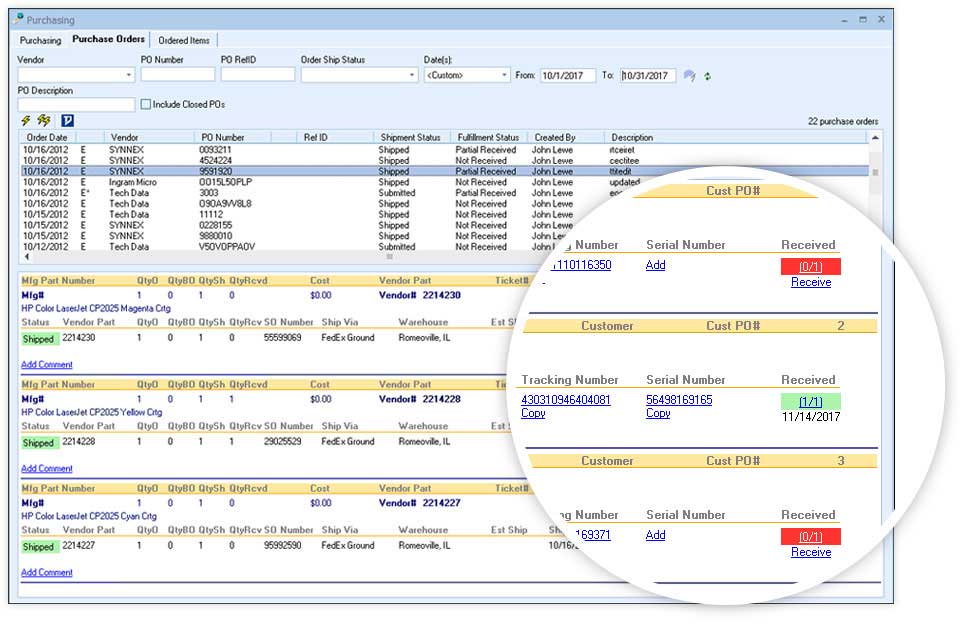
Task: Click the Receive link under the red badge
Action: (x=810, y=282)
